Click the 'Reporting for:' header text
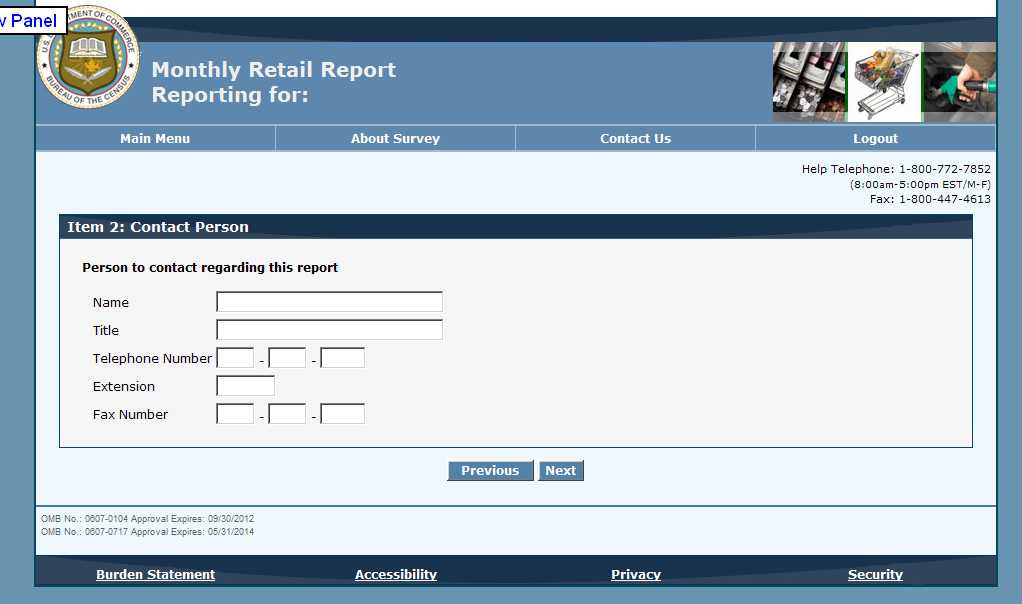1022x604 pixels. point(230,95)
